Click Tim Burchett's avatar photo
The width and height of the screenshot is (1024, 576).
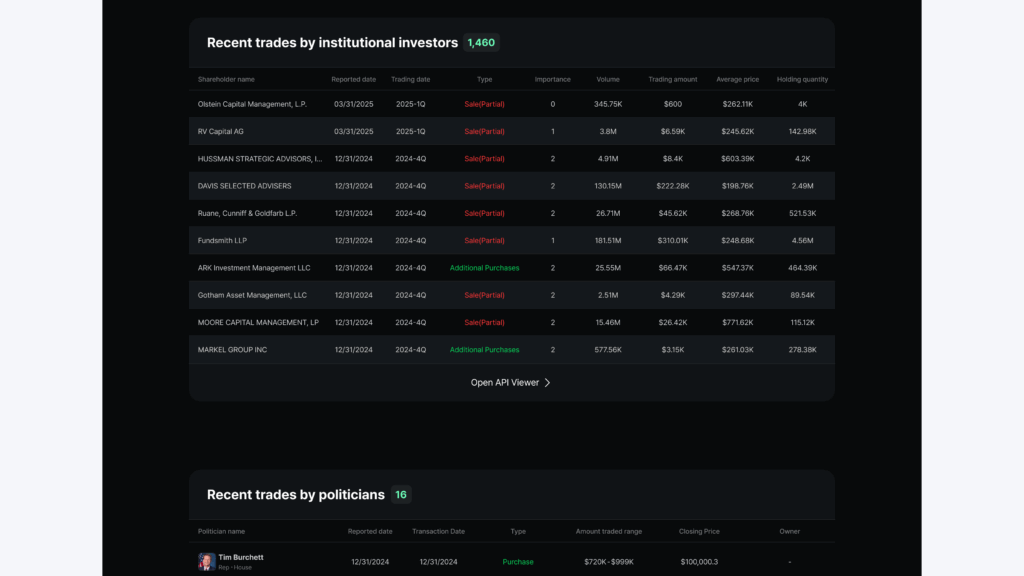pyautogui.click(x=206, y=562)
